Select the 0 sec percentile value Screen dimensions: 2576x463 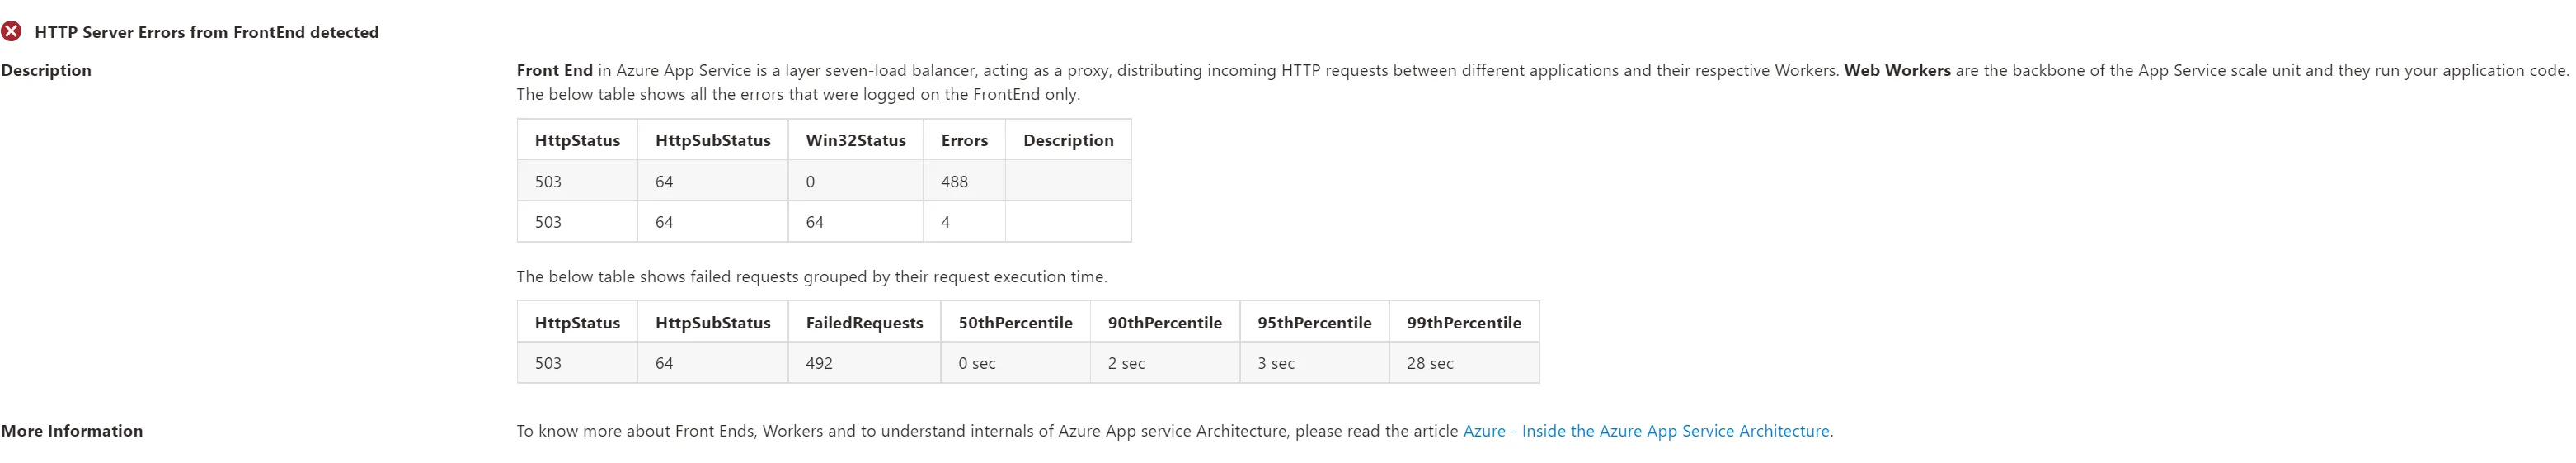coord(976,364)
